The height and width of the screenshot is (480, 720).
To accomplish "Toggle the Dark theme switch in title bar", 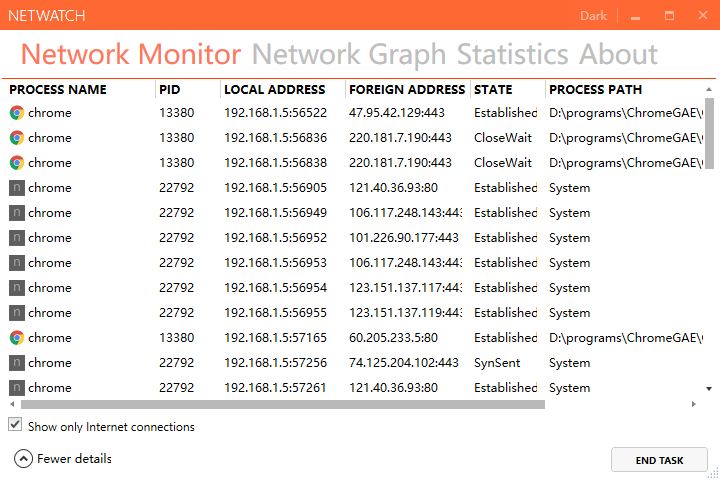I will point(593,16).
